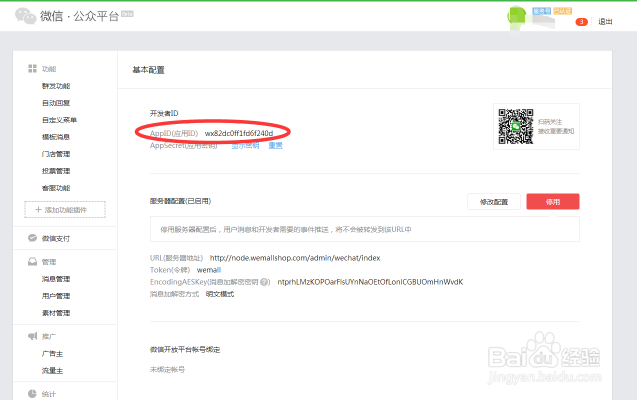Click the 服务号 blue badge
The image size is (637, 400).
click(542, 11)
